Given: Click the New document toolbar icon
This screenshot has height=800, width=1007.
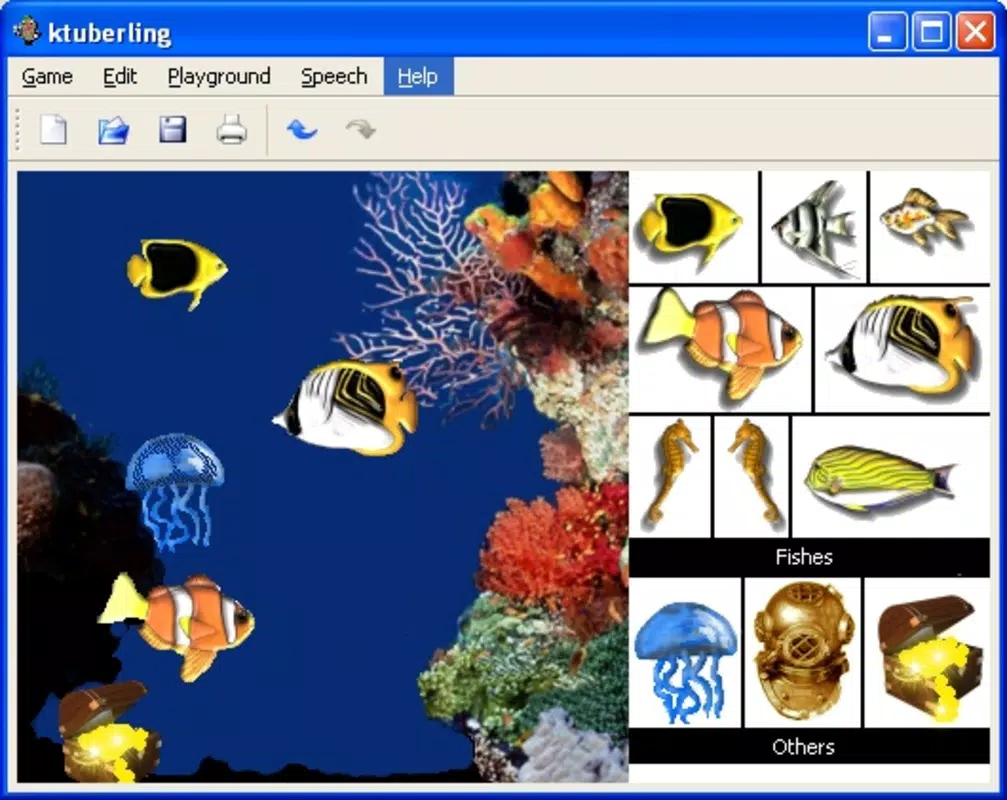Looking at the screenshot, I should pyautogui.click(x=53, y=130).
